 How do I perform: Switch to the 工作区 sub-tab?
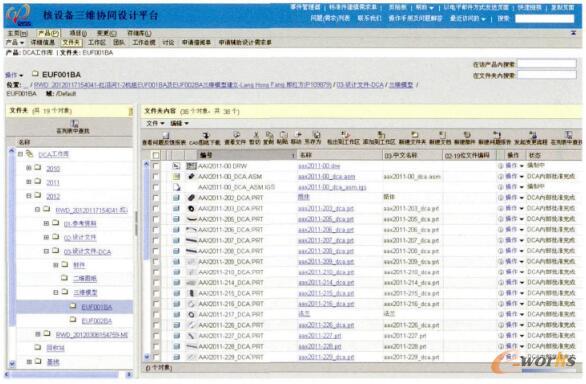(97, 42)
